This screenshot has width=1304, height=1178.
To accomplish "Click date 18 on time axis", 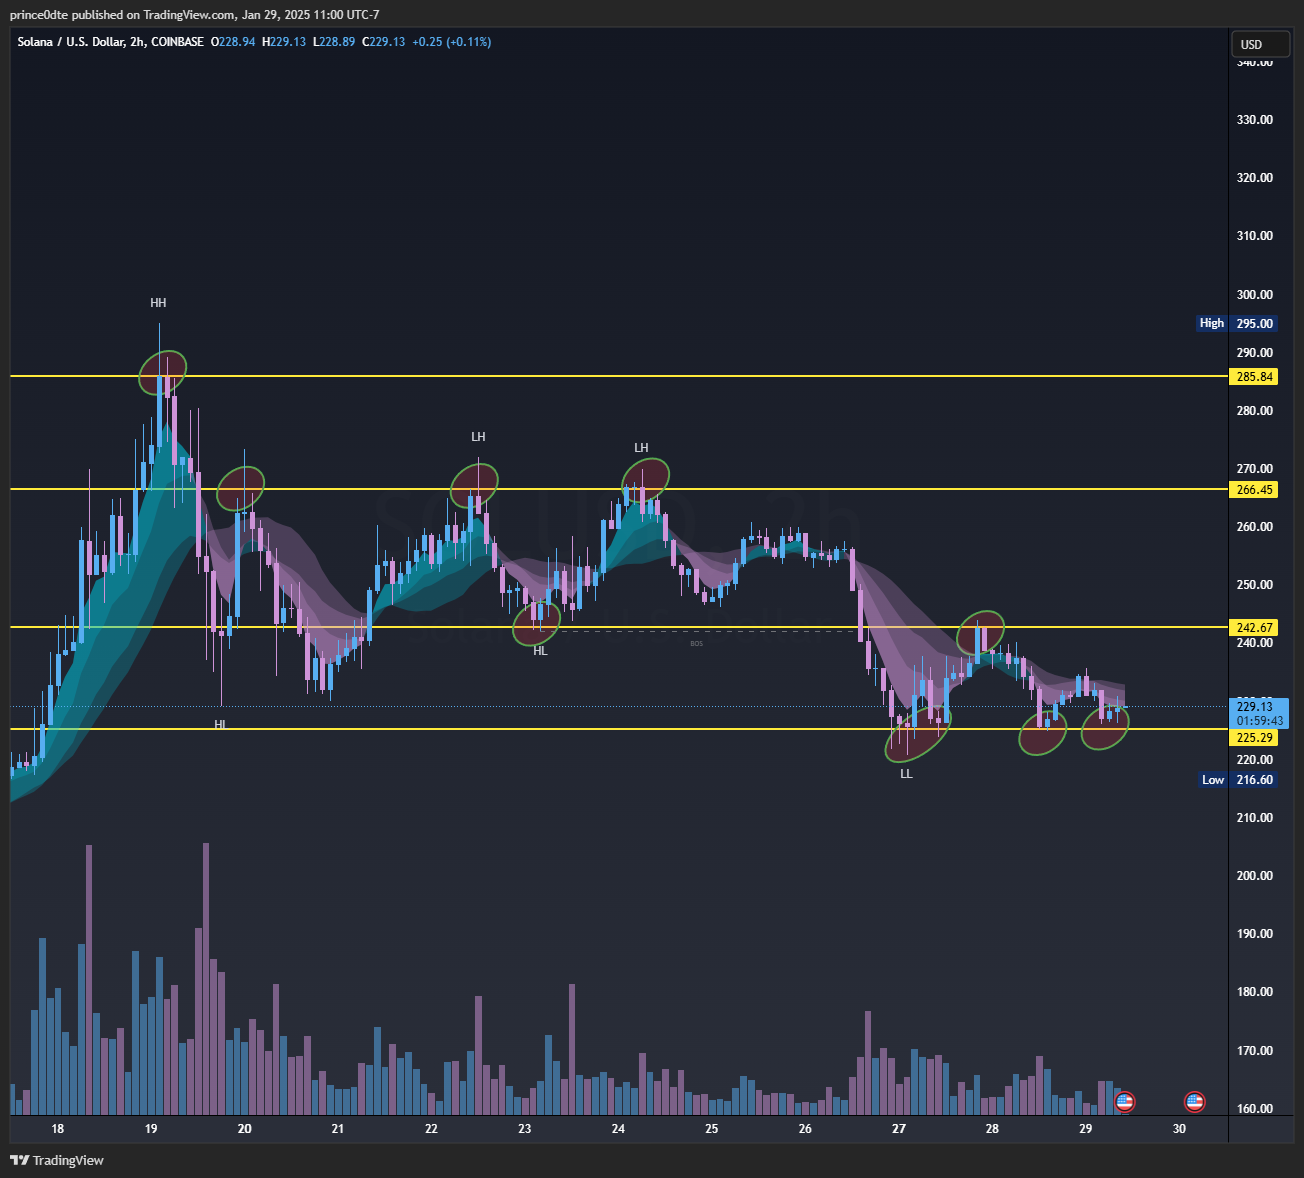I will (58, 1129).
